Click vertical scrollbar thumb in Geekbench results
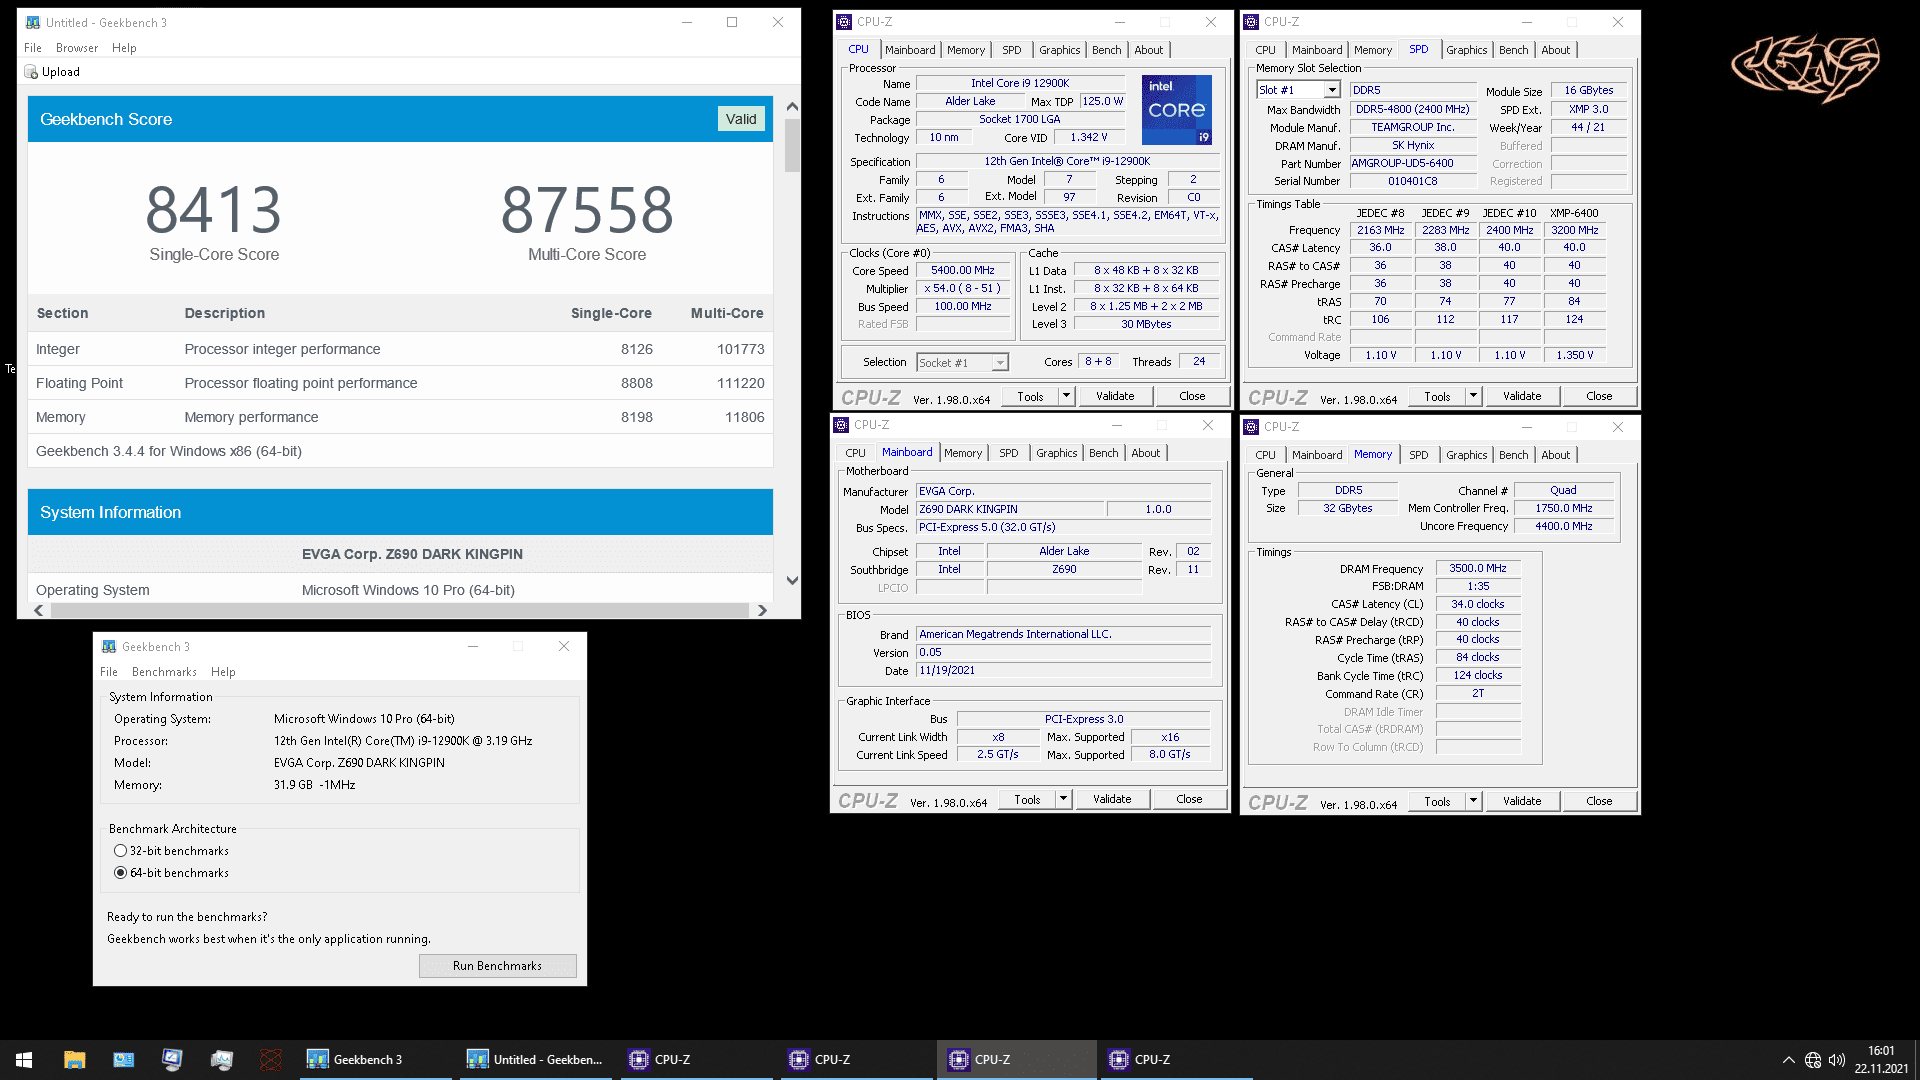The height and width of the screenshot is (1080, 1920). point(792,146)
